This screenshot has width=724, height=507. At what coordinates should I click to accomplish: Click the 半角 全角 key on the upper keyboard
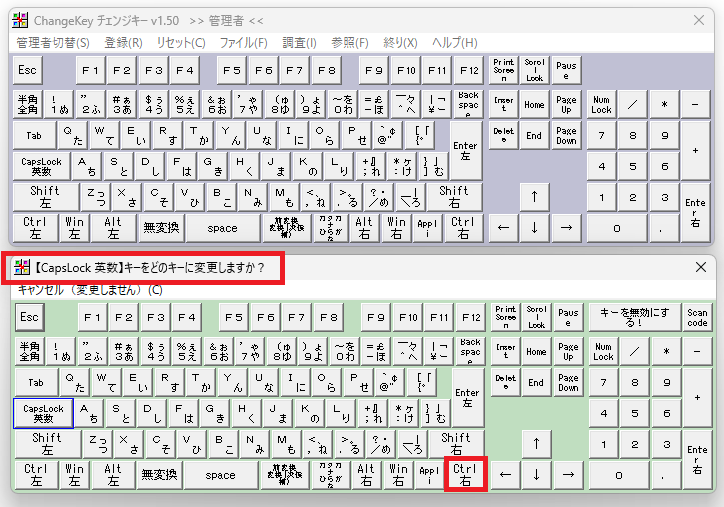coord(28,104)
